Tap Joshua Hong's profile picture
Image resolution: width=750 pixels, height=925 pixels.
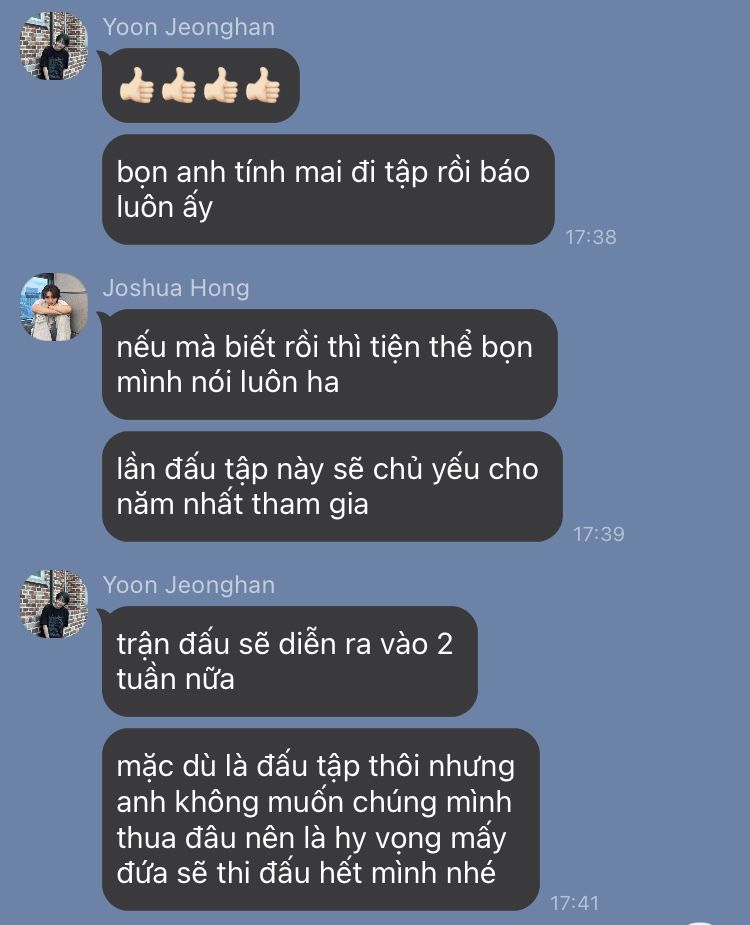[x=54, y=307]
